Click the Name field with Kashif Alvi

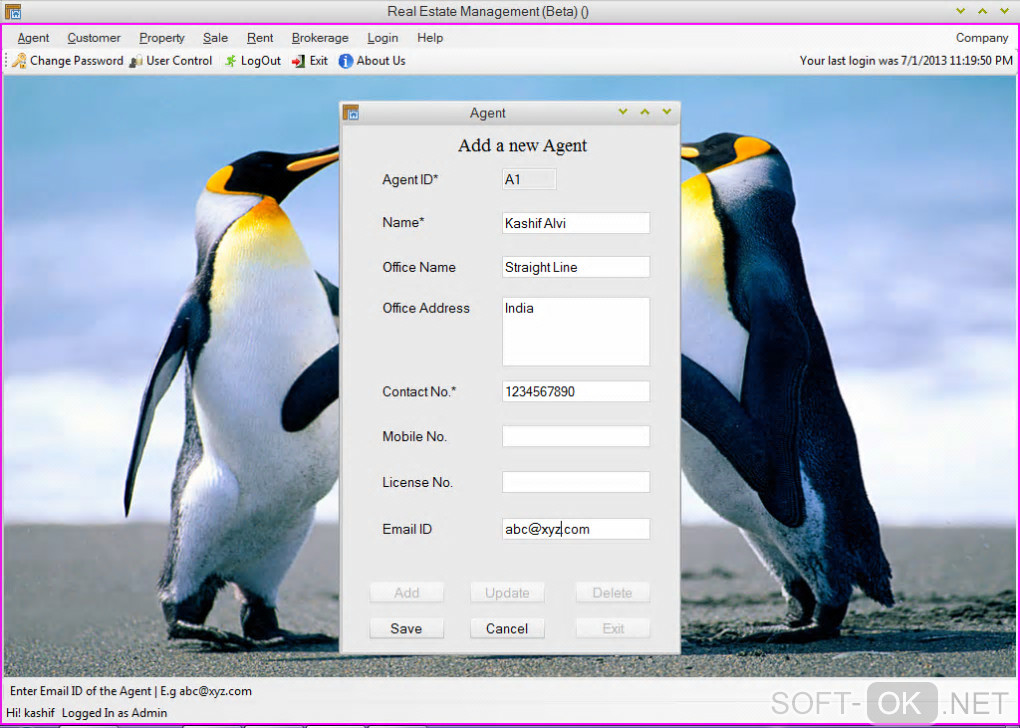[576, 223]
